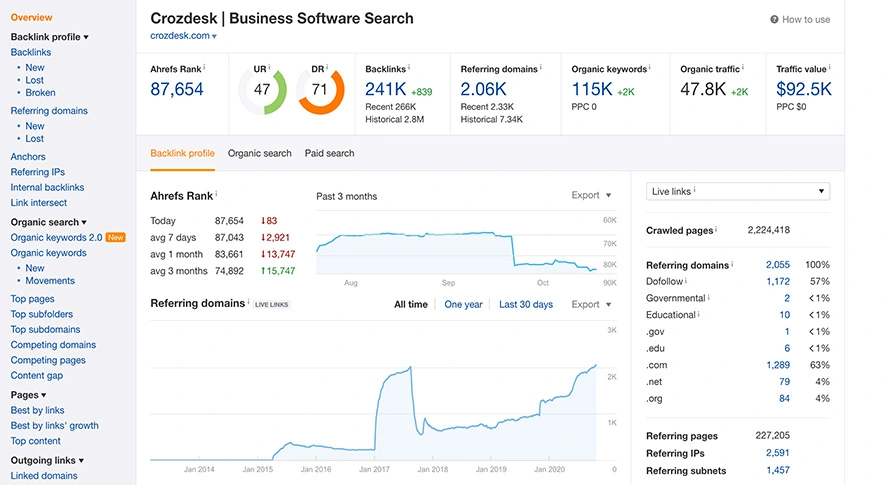This screenshot has width=890, height=485.
Task: Click the New badge on Organic keywords 2.0
Action: click(116, 238)
